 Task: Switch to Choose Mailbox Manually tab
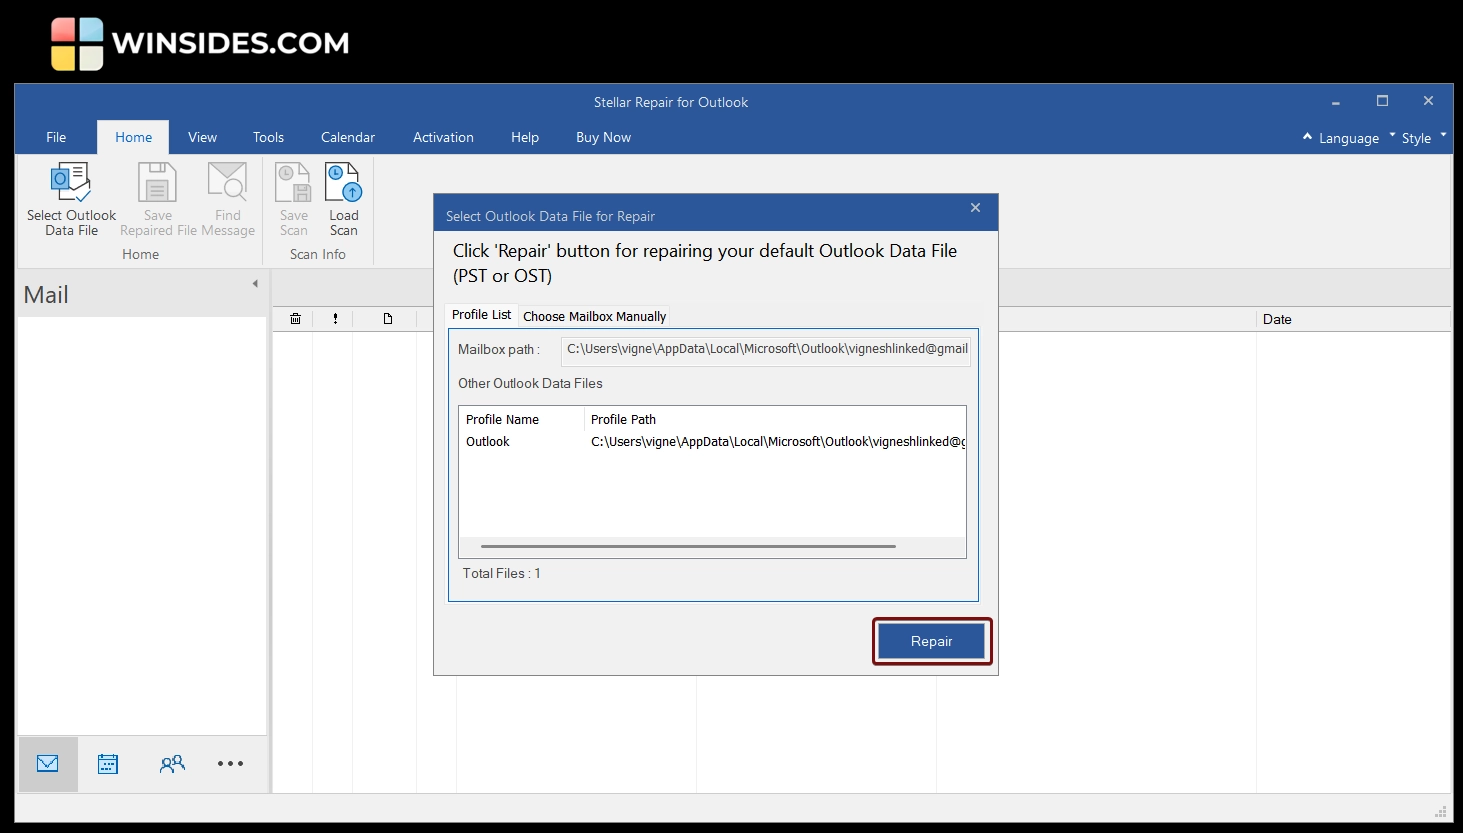tap(594, 316)
